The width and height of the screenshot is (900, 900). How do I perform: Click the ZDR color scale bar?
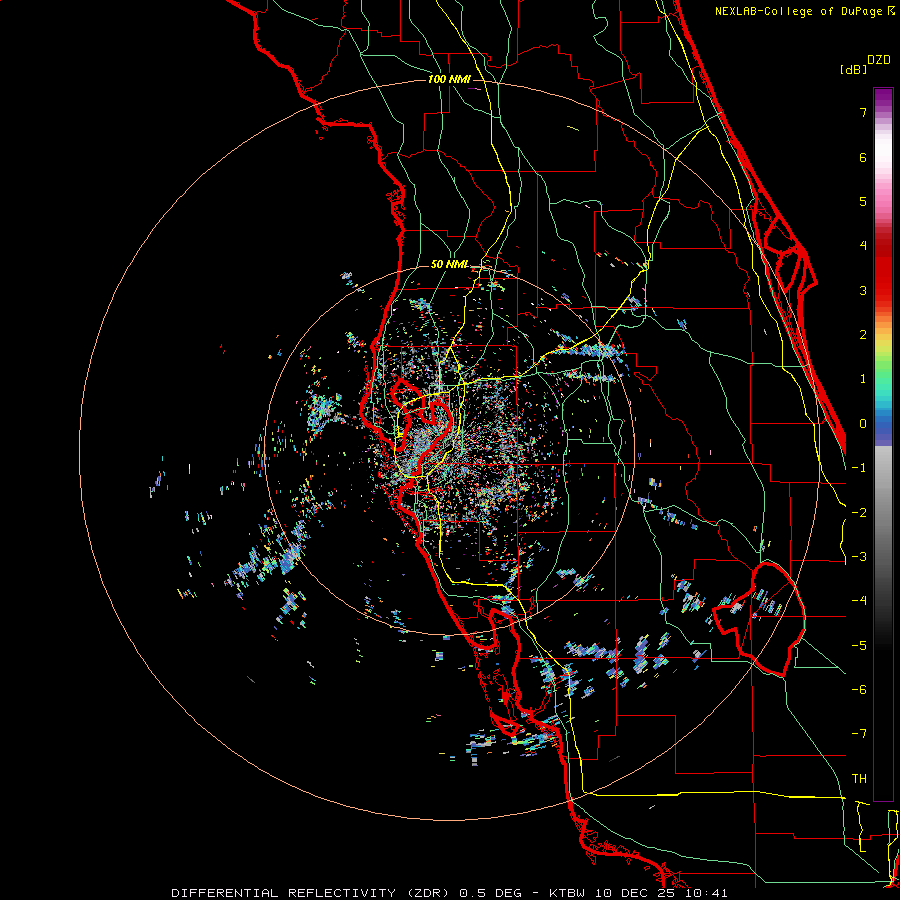tap(883, 444)
